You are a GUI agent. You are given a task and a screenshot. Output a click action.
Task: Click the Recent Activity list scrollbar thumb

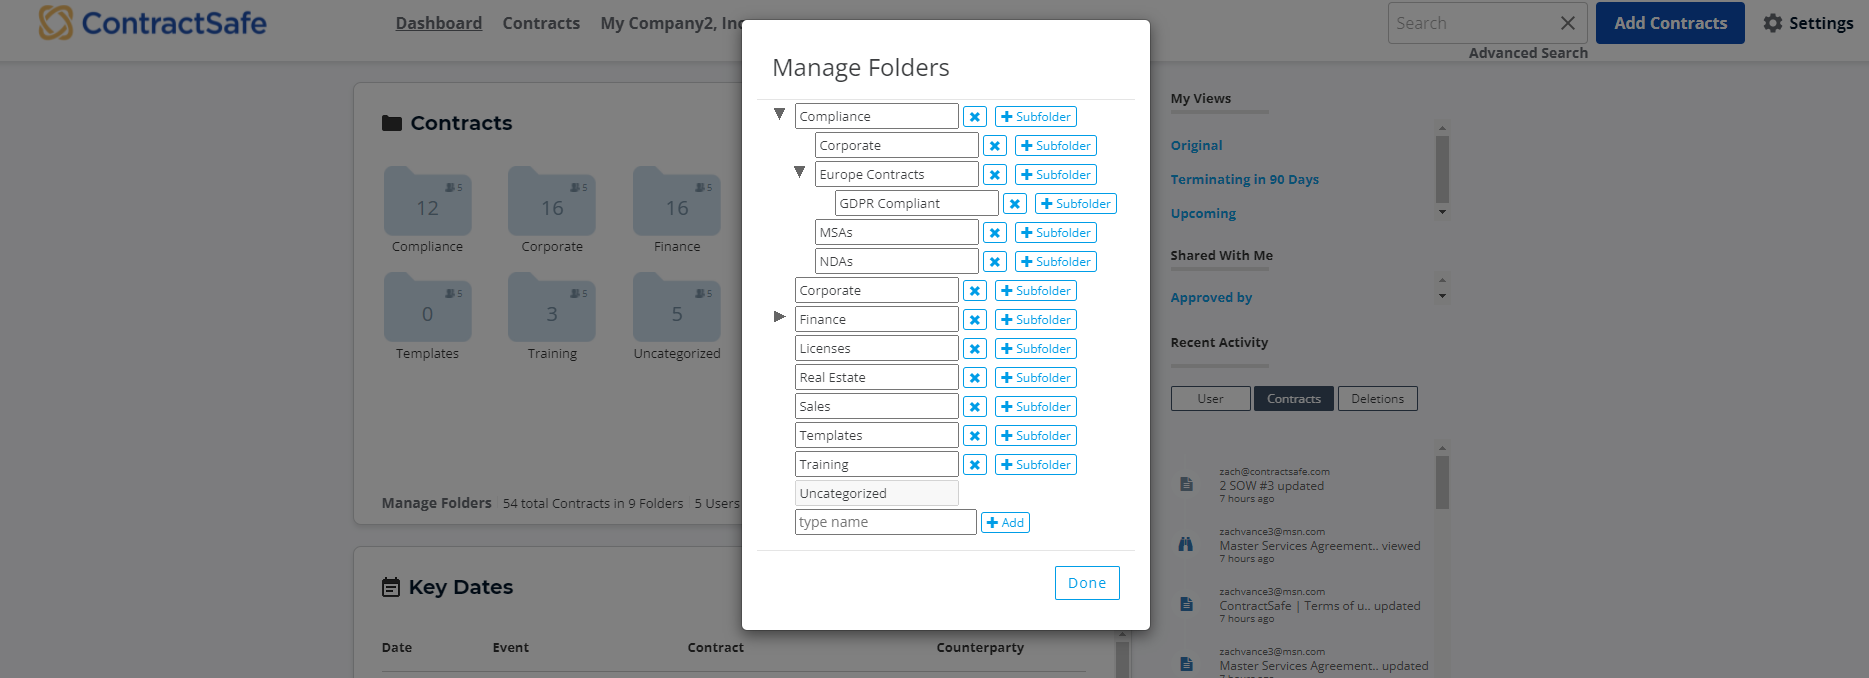1442,482
